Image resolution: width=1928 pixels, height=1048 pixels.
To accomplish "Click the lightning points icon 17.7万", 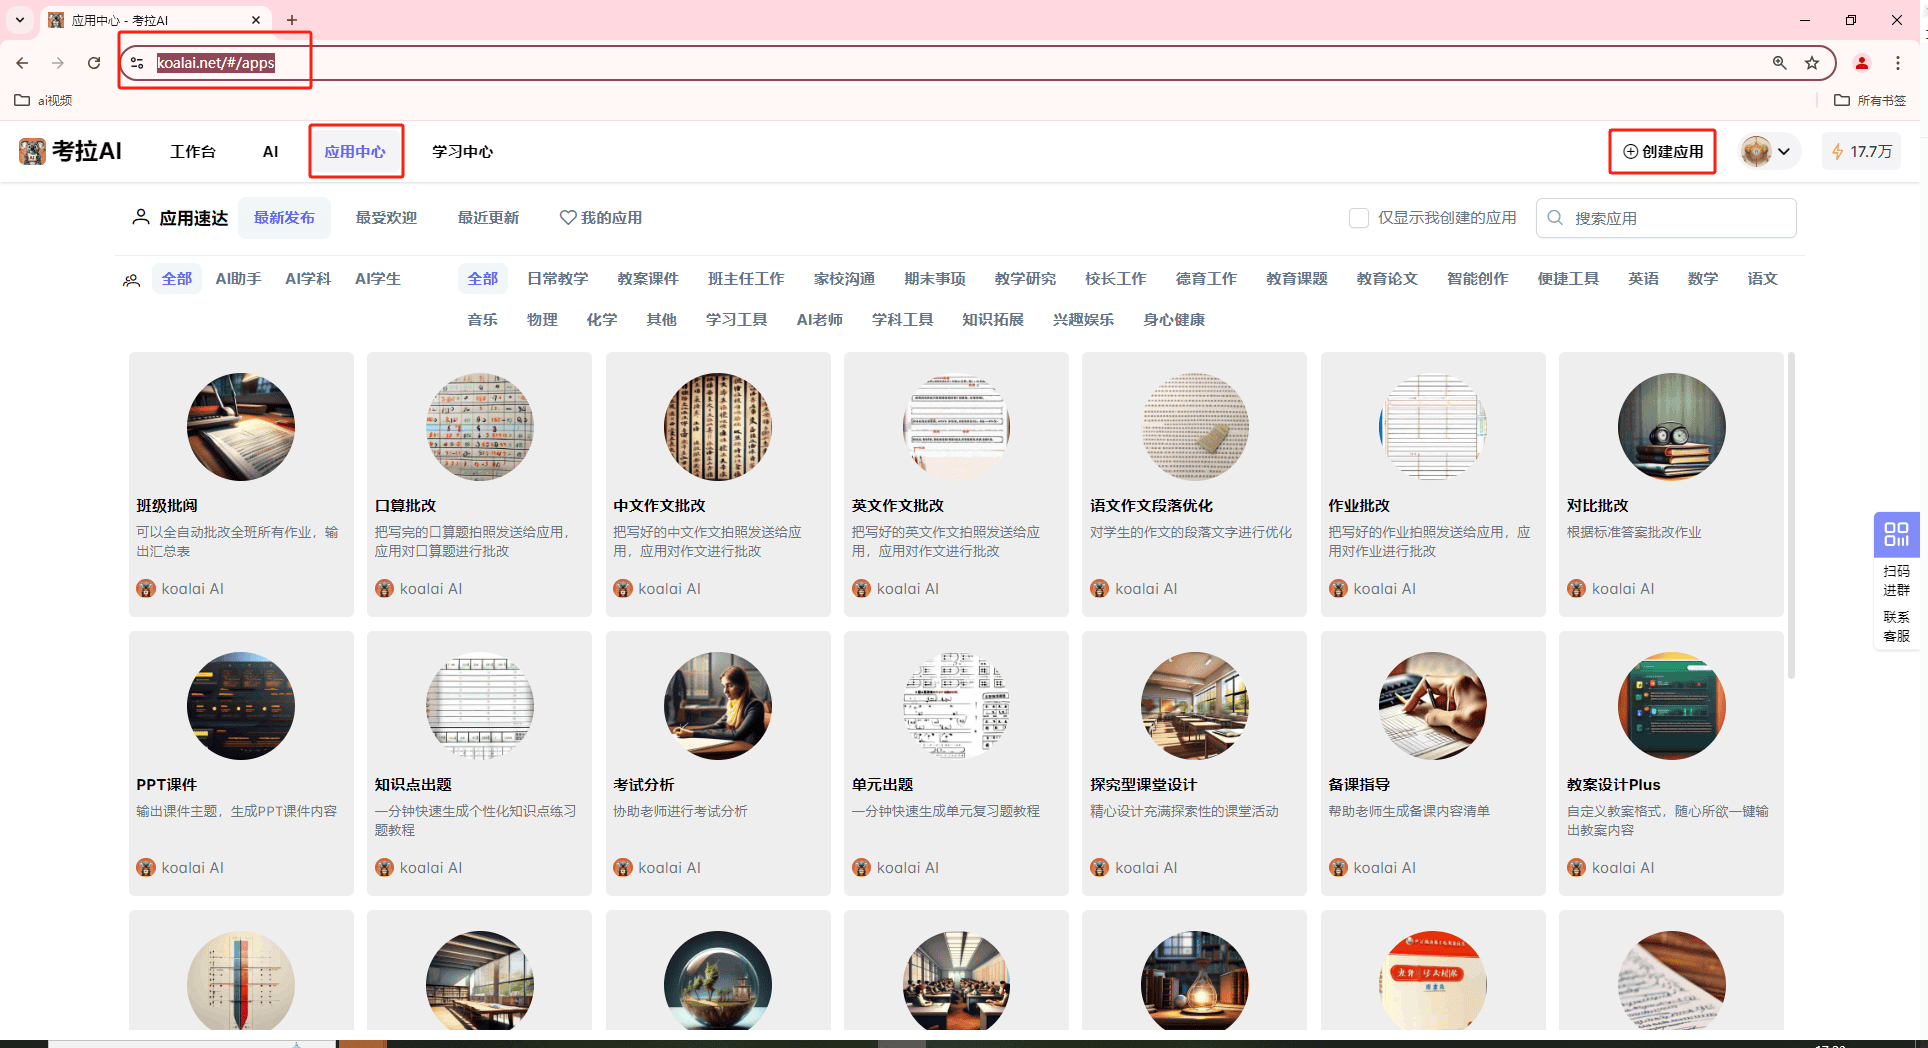I will pos(1838,151).
